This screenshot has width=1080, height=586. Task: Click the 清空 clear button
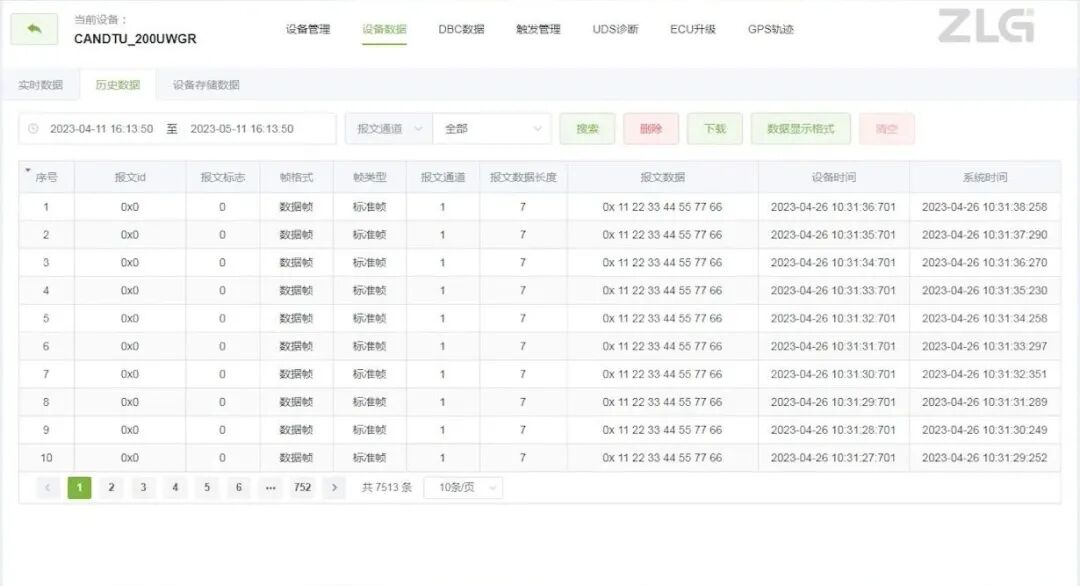(886, 129)
